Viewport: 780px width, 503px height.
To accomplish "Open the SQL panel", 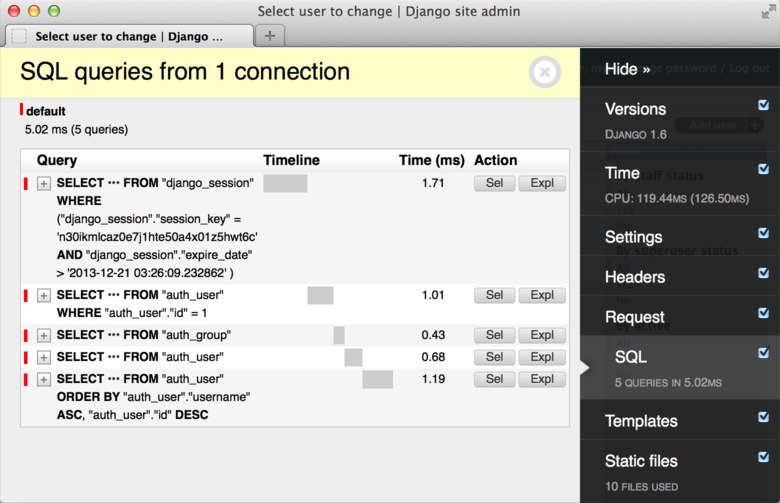I will tap(631, 357).
